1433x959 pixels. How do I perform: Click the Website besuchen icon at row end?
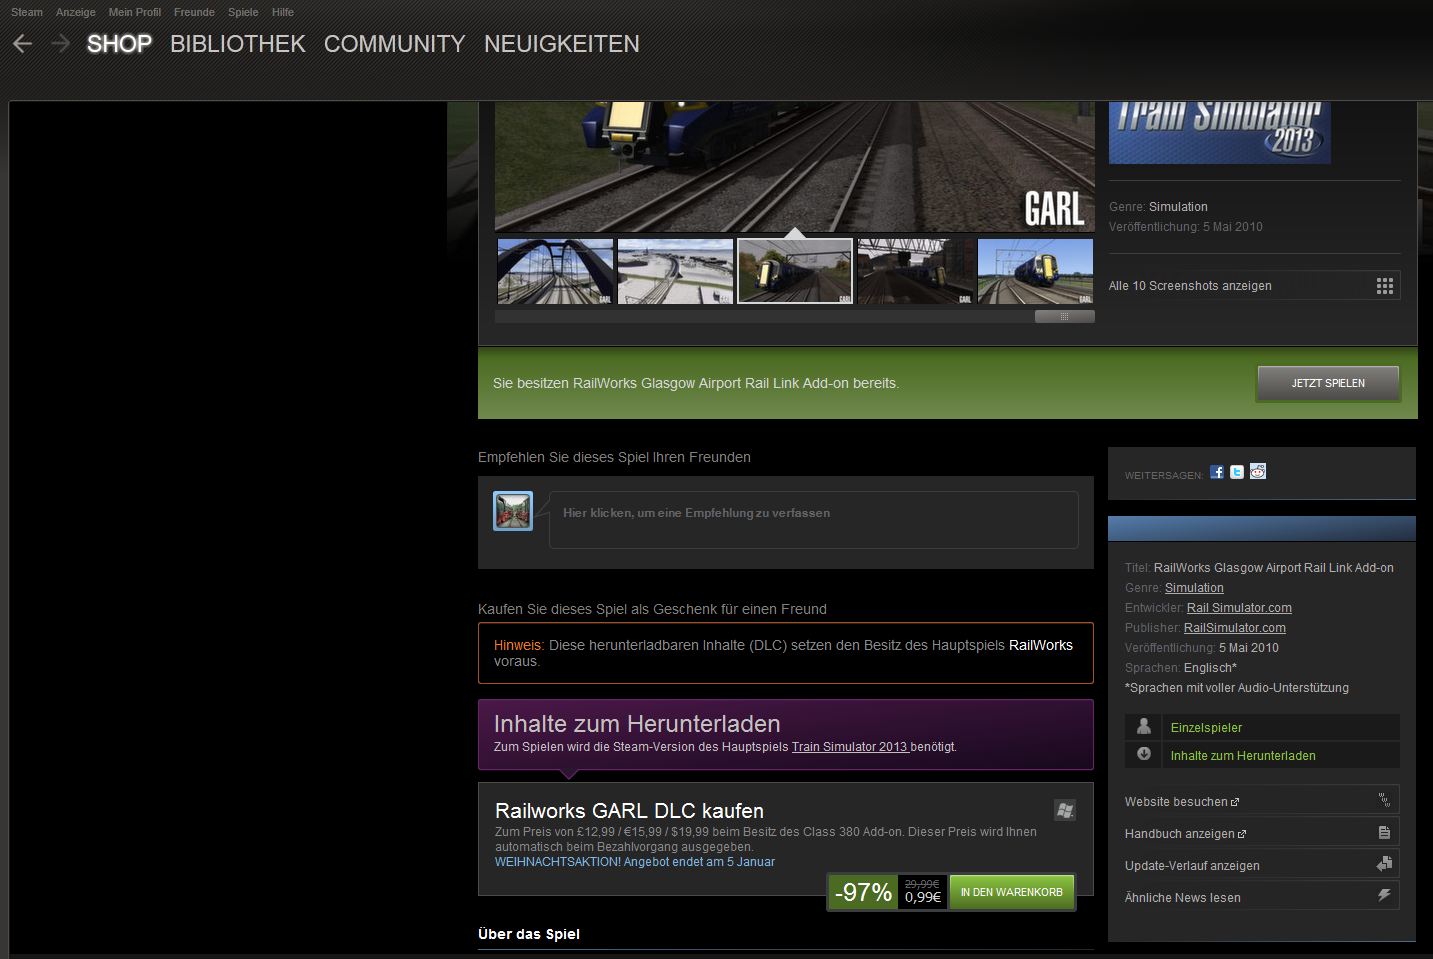(1384, 800)
